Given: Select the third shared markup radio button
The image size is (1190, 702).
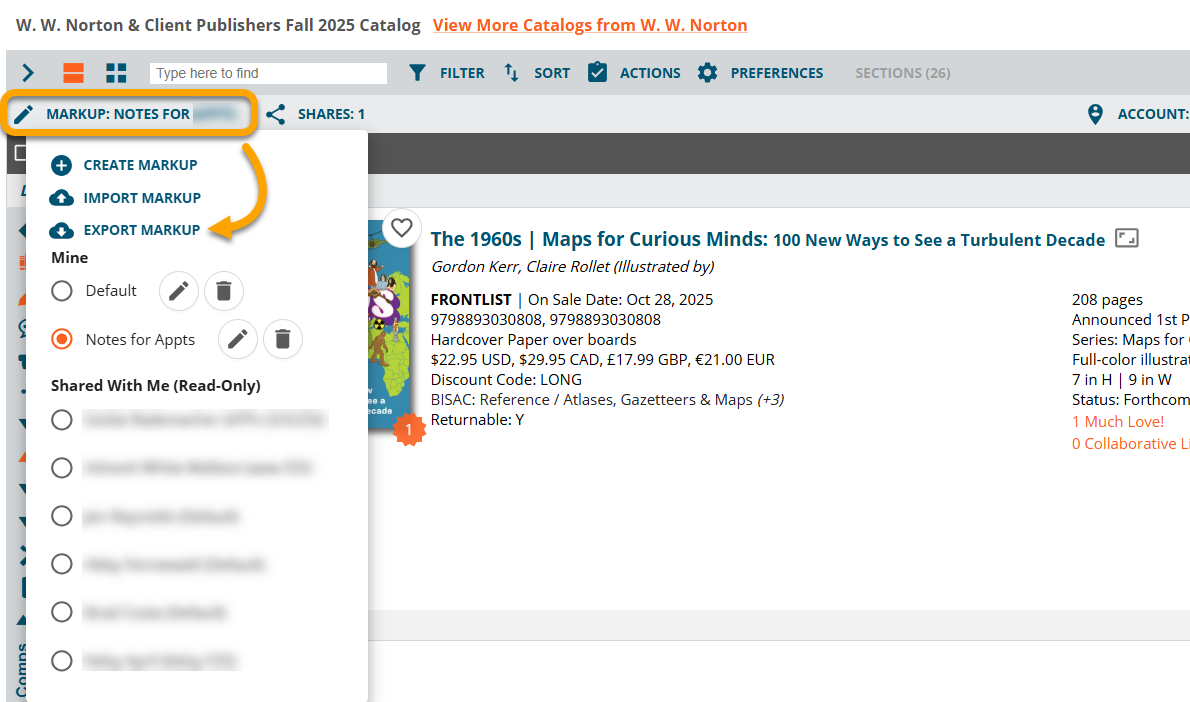Looking at the screenshot, I should click(62, 516).
